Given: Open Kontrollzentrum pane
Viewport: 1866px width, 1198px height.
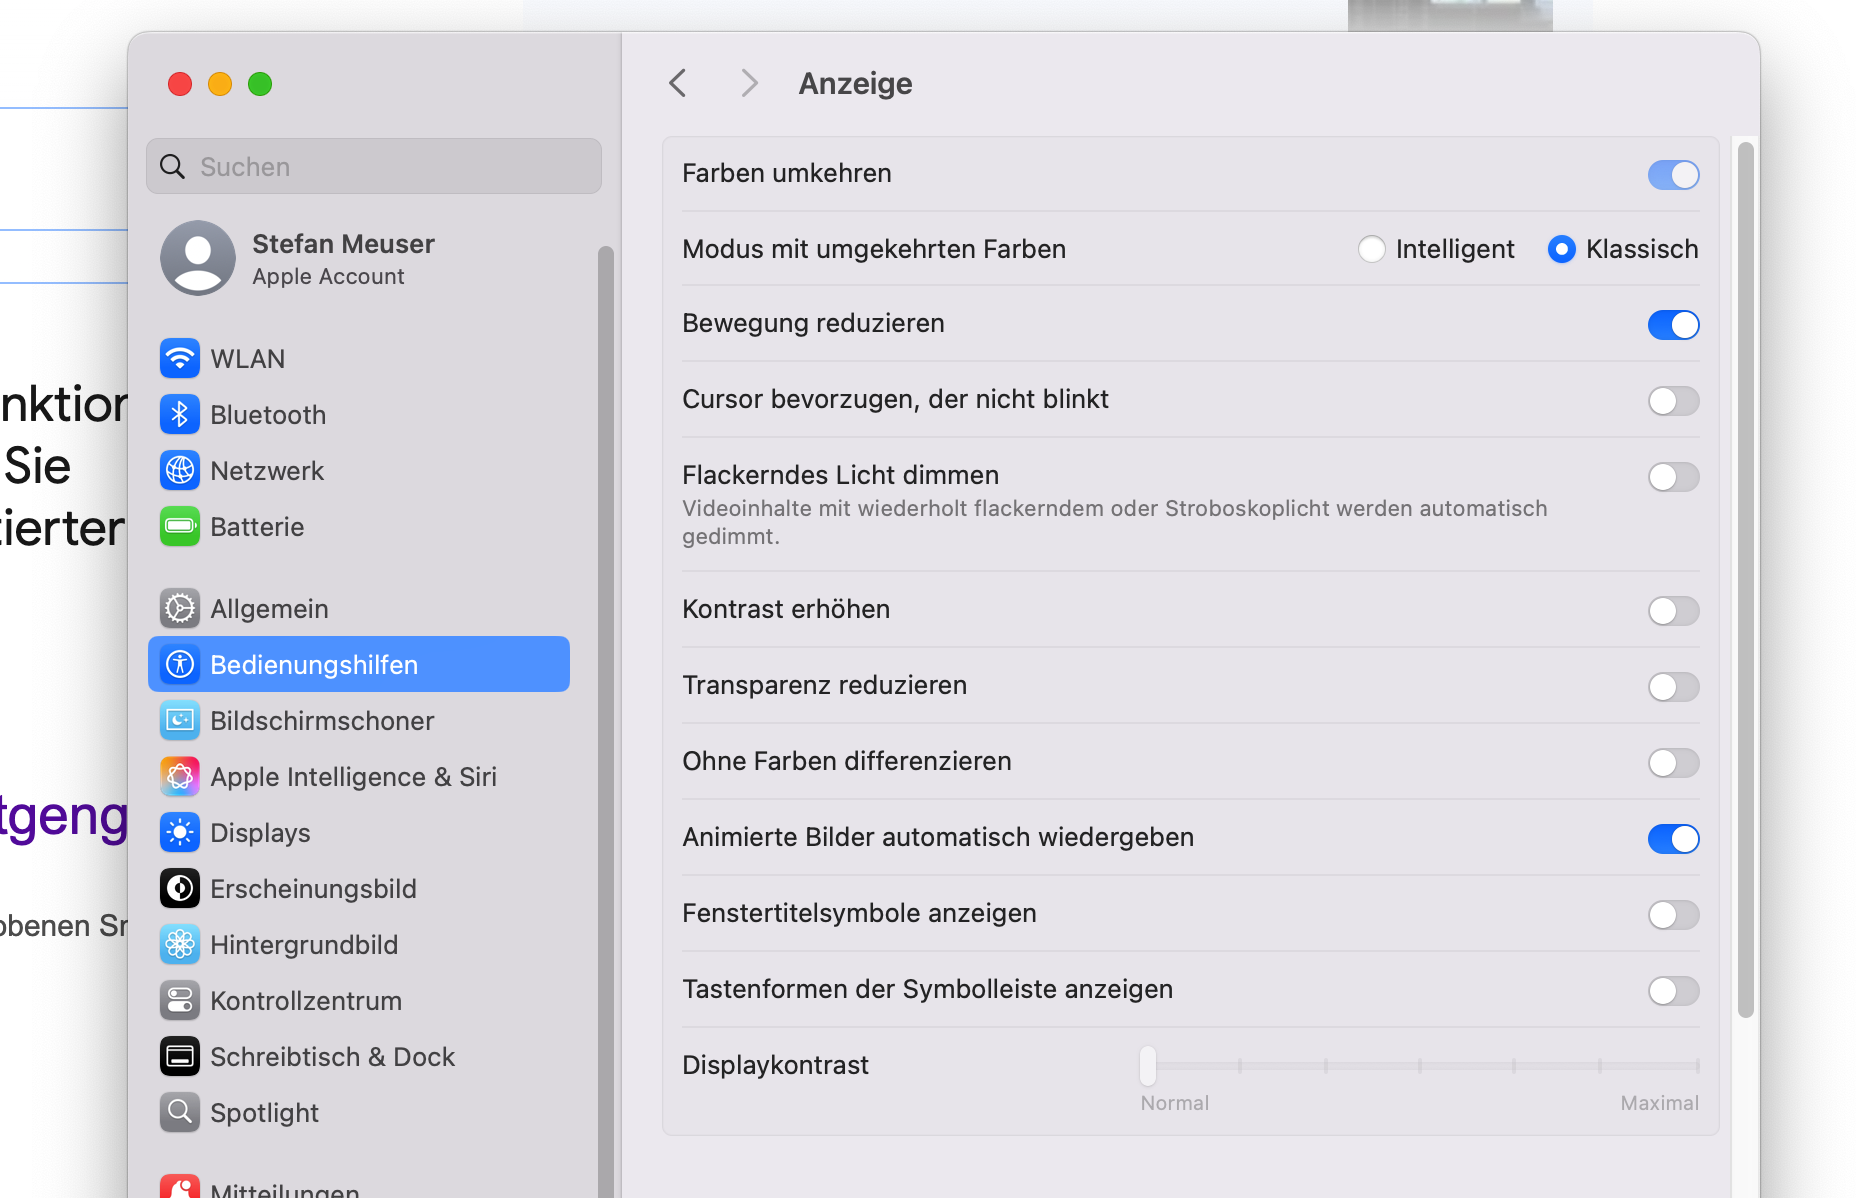Looking at the screenshot, I should click(x=359, y=1000).
